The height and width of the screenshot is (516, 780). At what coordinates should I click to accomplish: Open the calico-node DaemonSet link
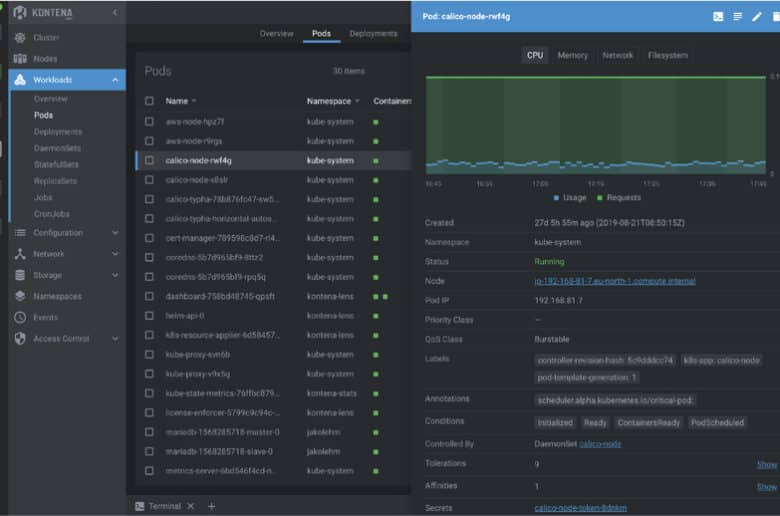click(x=600, y=444)
